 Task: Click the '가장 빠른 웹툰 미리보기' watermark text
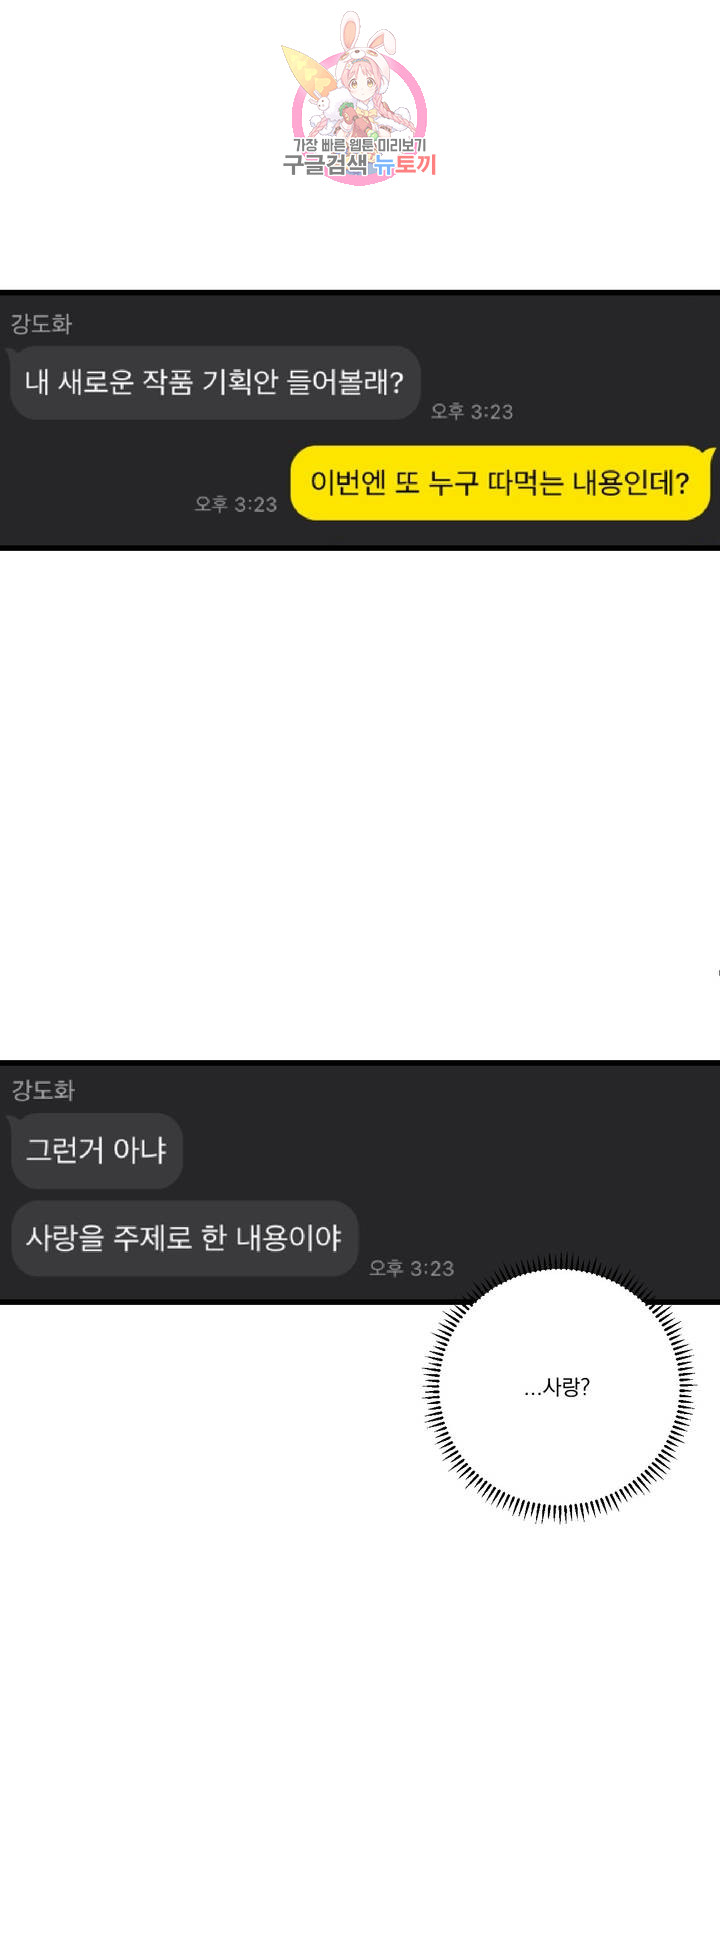pyautogui.click(x=359, y=146)
